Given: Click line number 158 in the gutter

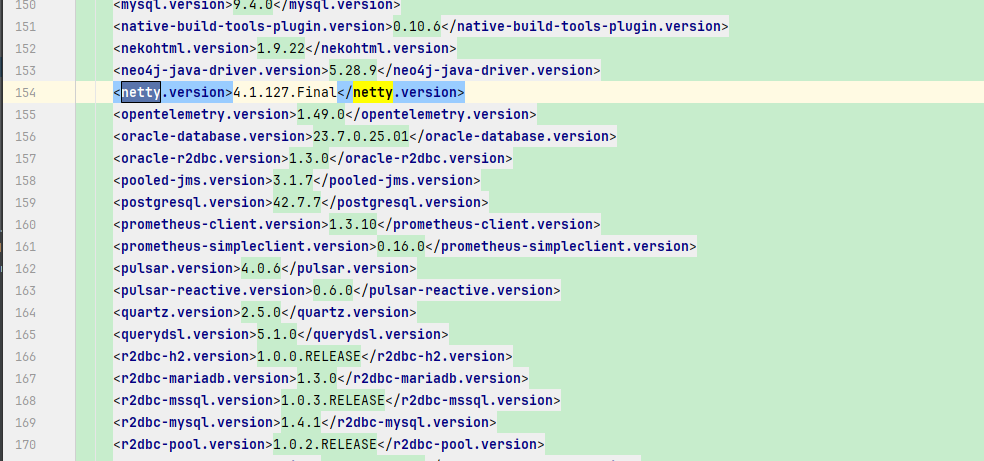Looking at the screenshot, I should 25,181.
